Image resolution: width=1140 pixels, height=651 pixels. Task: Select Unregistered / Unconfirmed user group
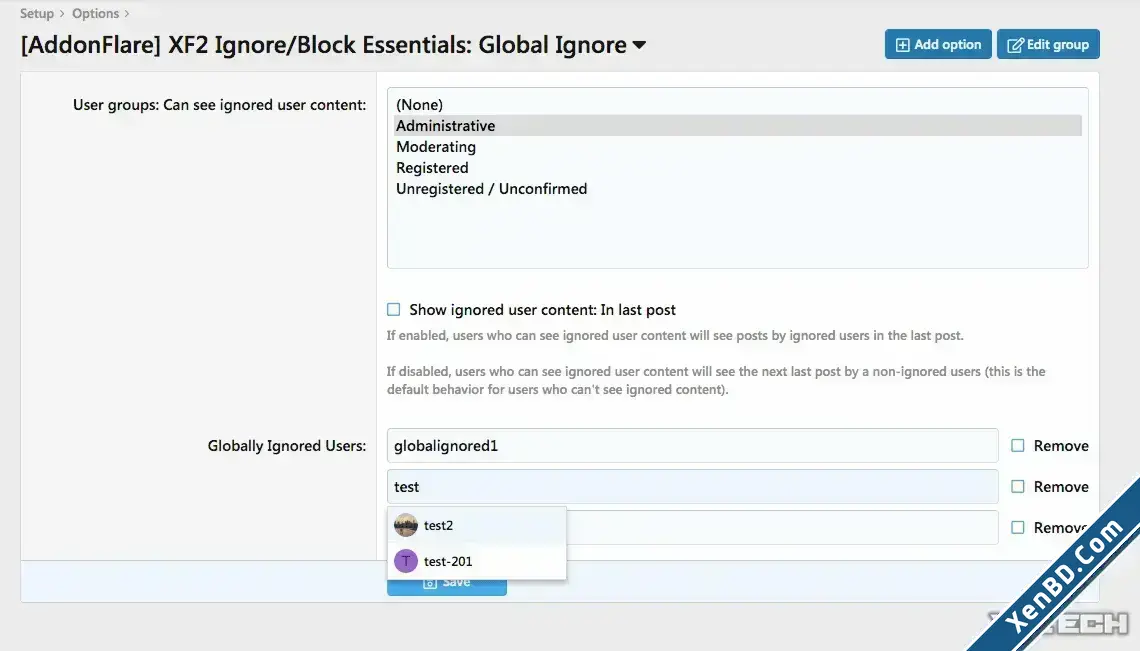[x=737, y=189]
